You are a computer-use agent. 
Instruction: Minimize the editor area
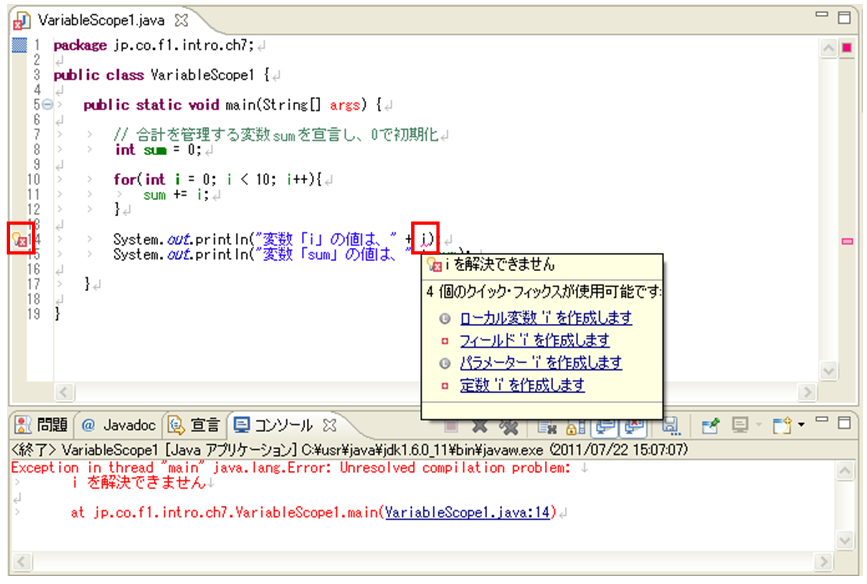[x=821, y=17]
